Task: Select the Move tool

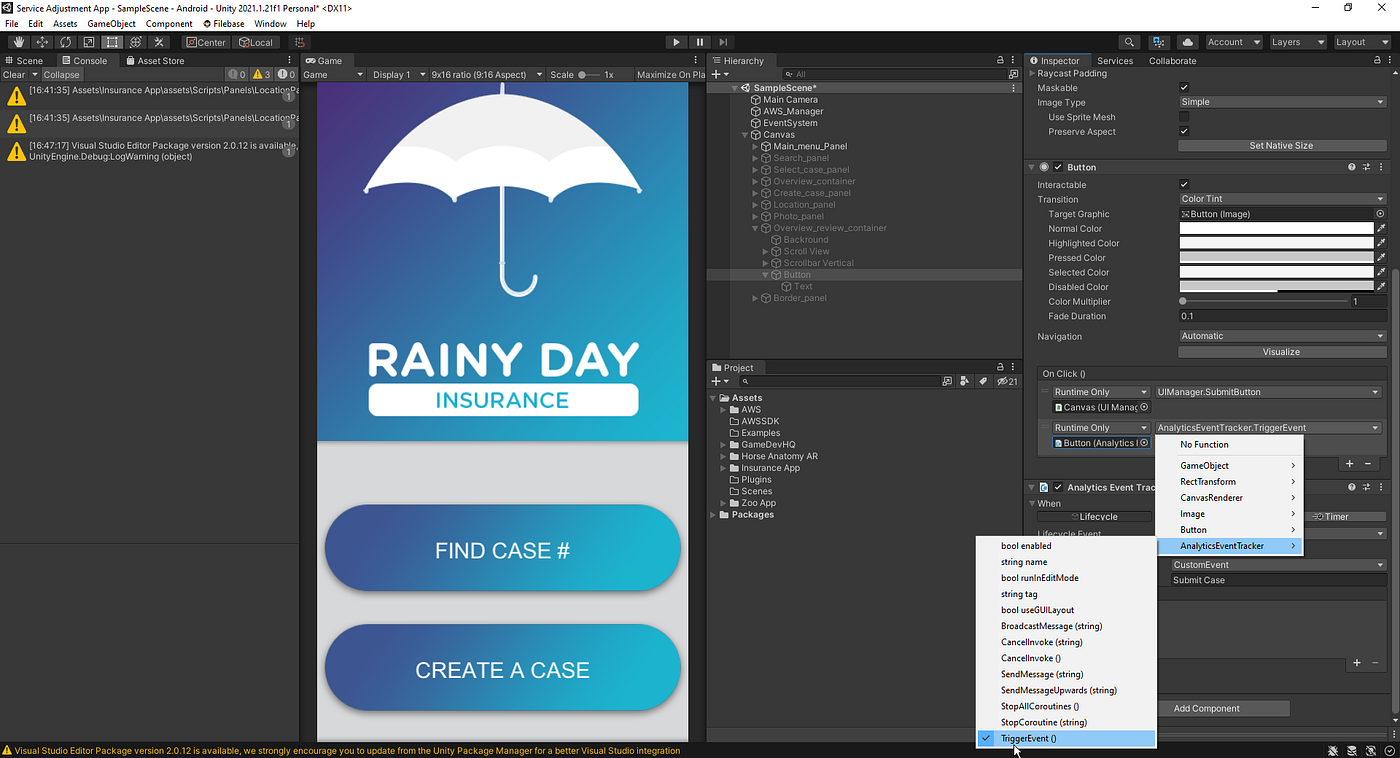Action: [42, 42]
